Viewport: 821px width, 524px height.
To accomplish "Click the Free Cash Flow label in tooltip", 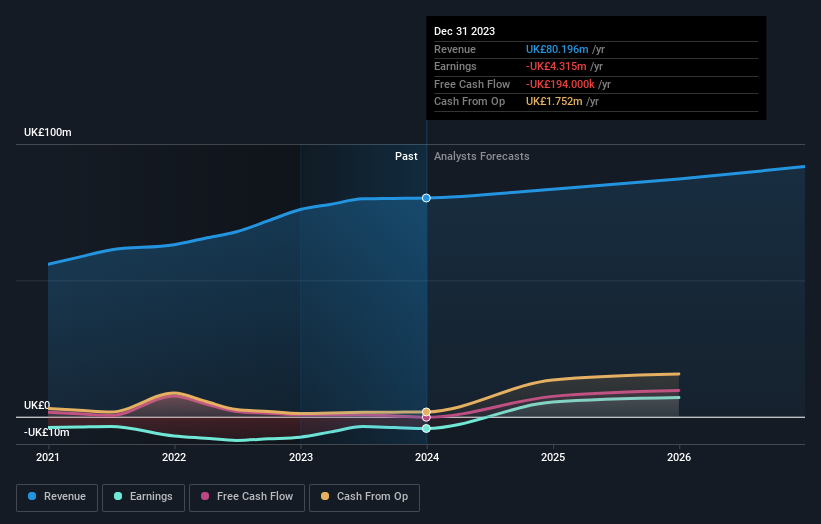I will 472,84.
